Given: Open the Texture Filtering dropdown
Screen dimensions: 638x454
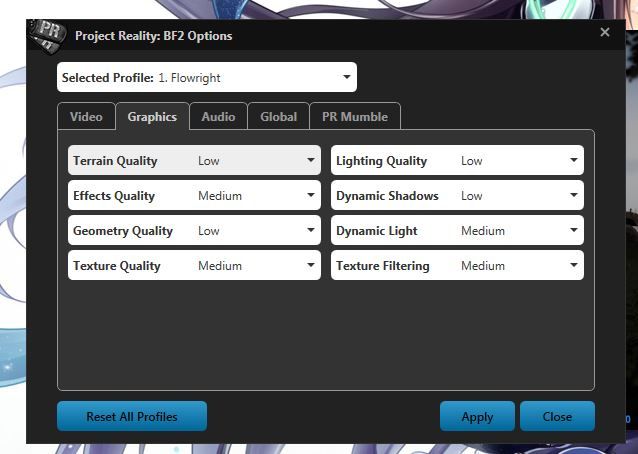Looking at the screenshot, I should tap(457, 266).
